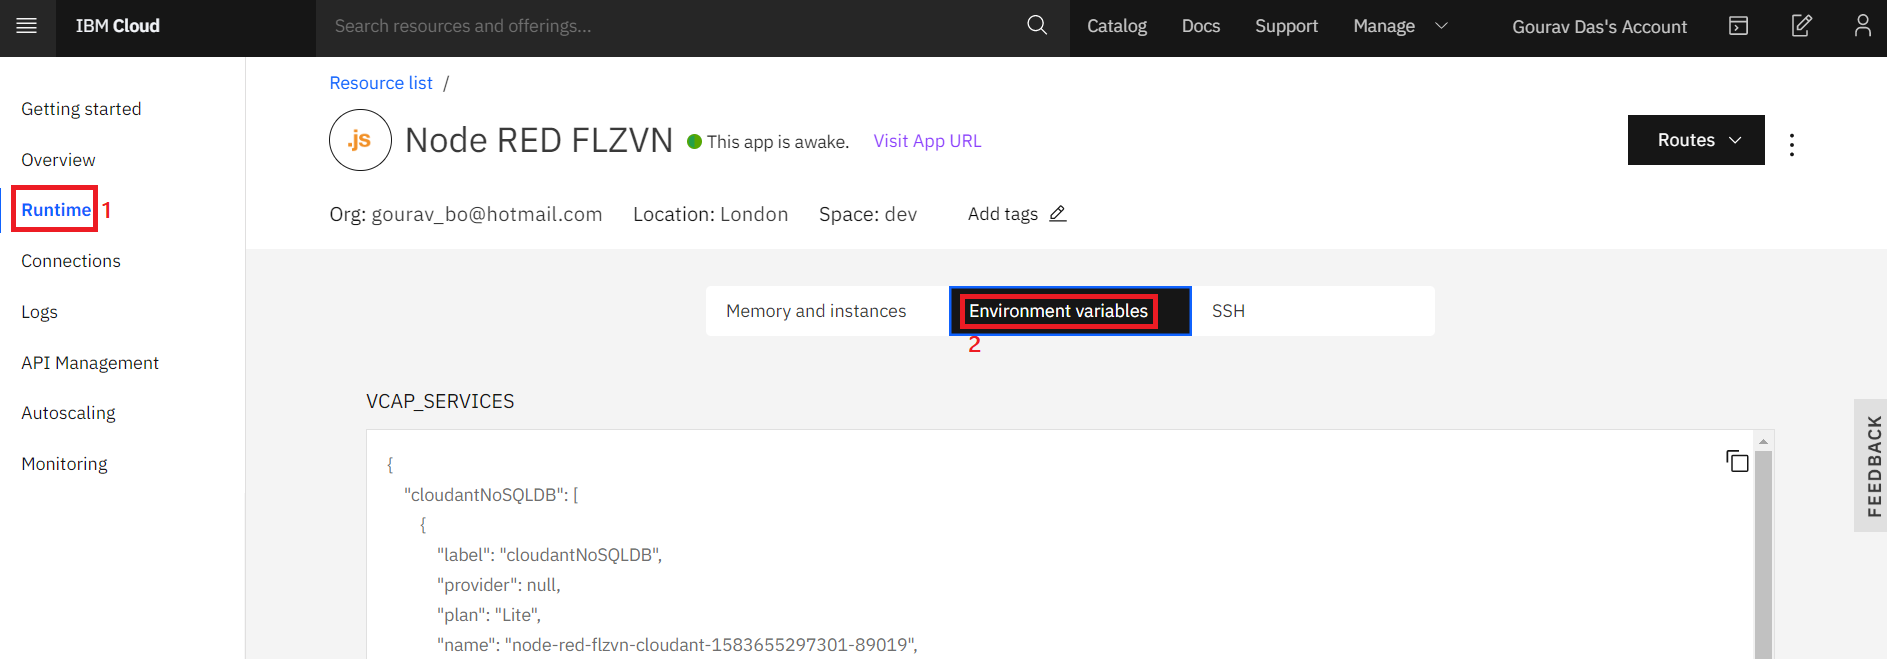
Task: Open the FEEDBACK side tab
Action: point(1871,465)
